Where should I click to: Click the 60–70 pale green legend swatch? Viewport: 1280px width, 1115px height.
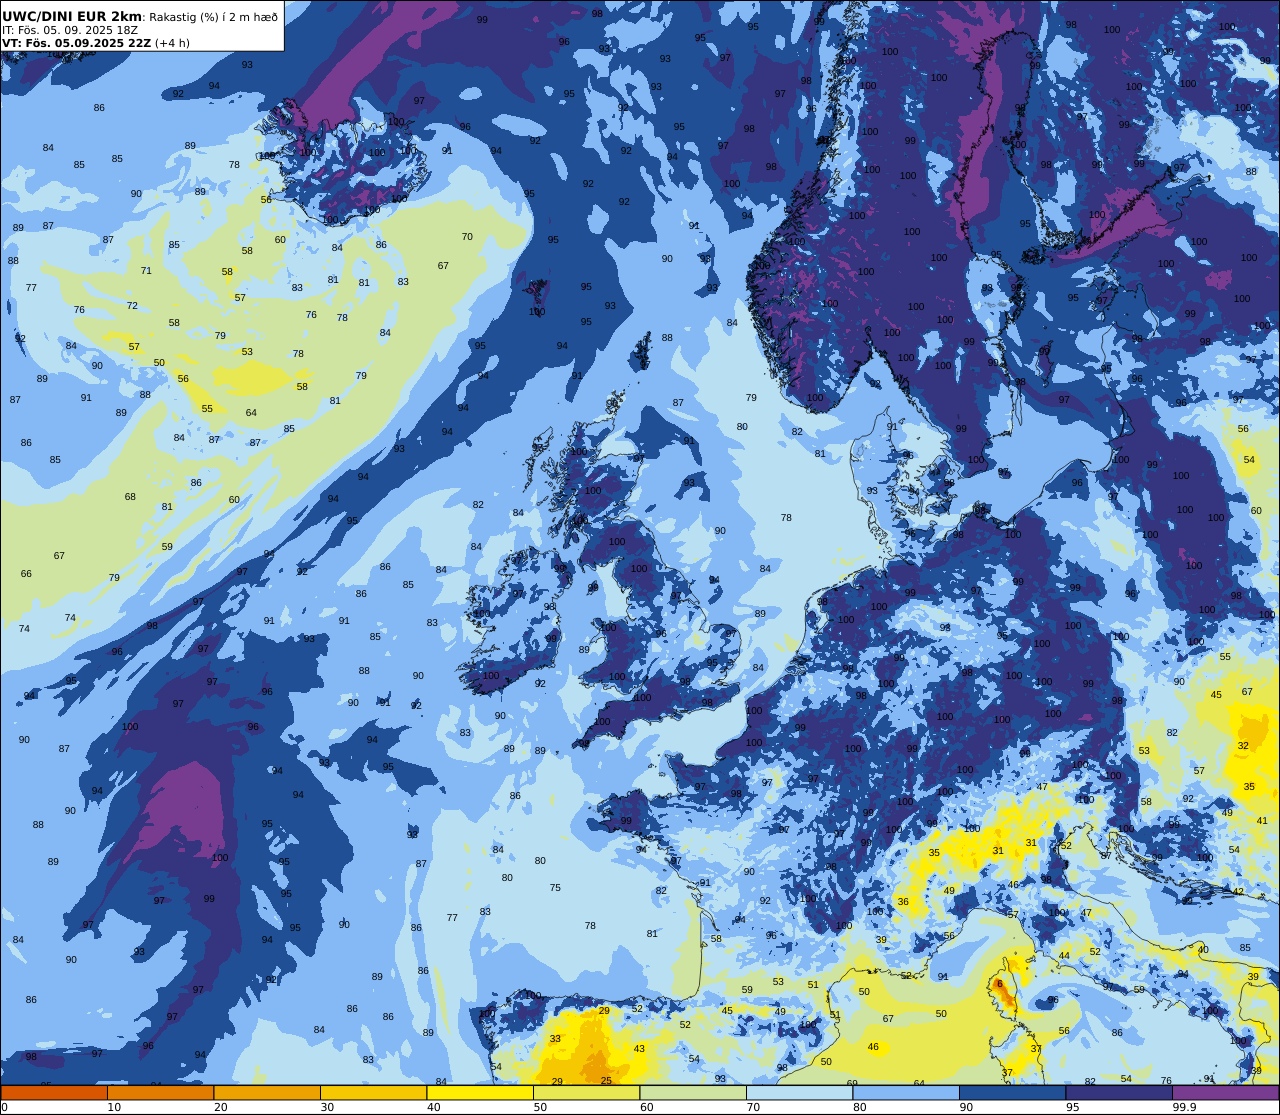pyautogui.click(x=693, y=1092)
